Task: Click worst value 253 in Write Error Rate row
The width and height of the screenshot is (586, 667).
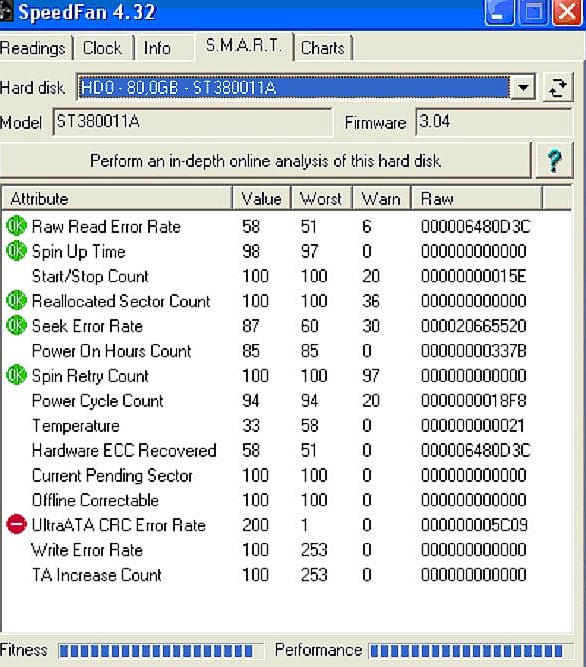Action: [314, 550]
